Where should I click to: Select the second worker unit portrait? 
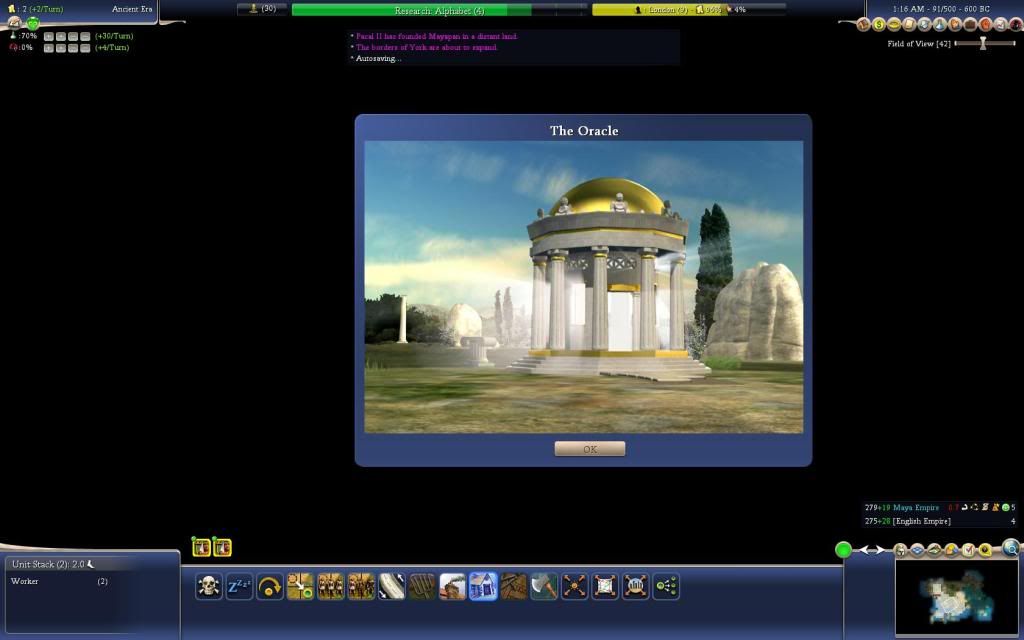222,547
